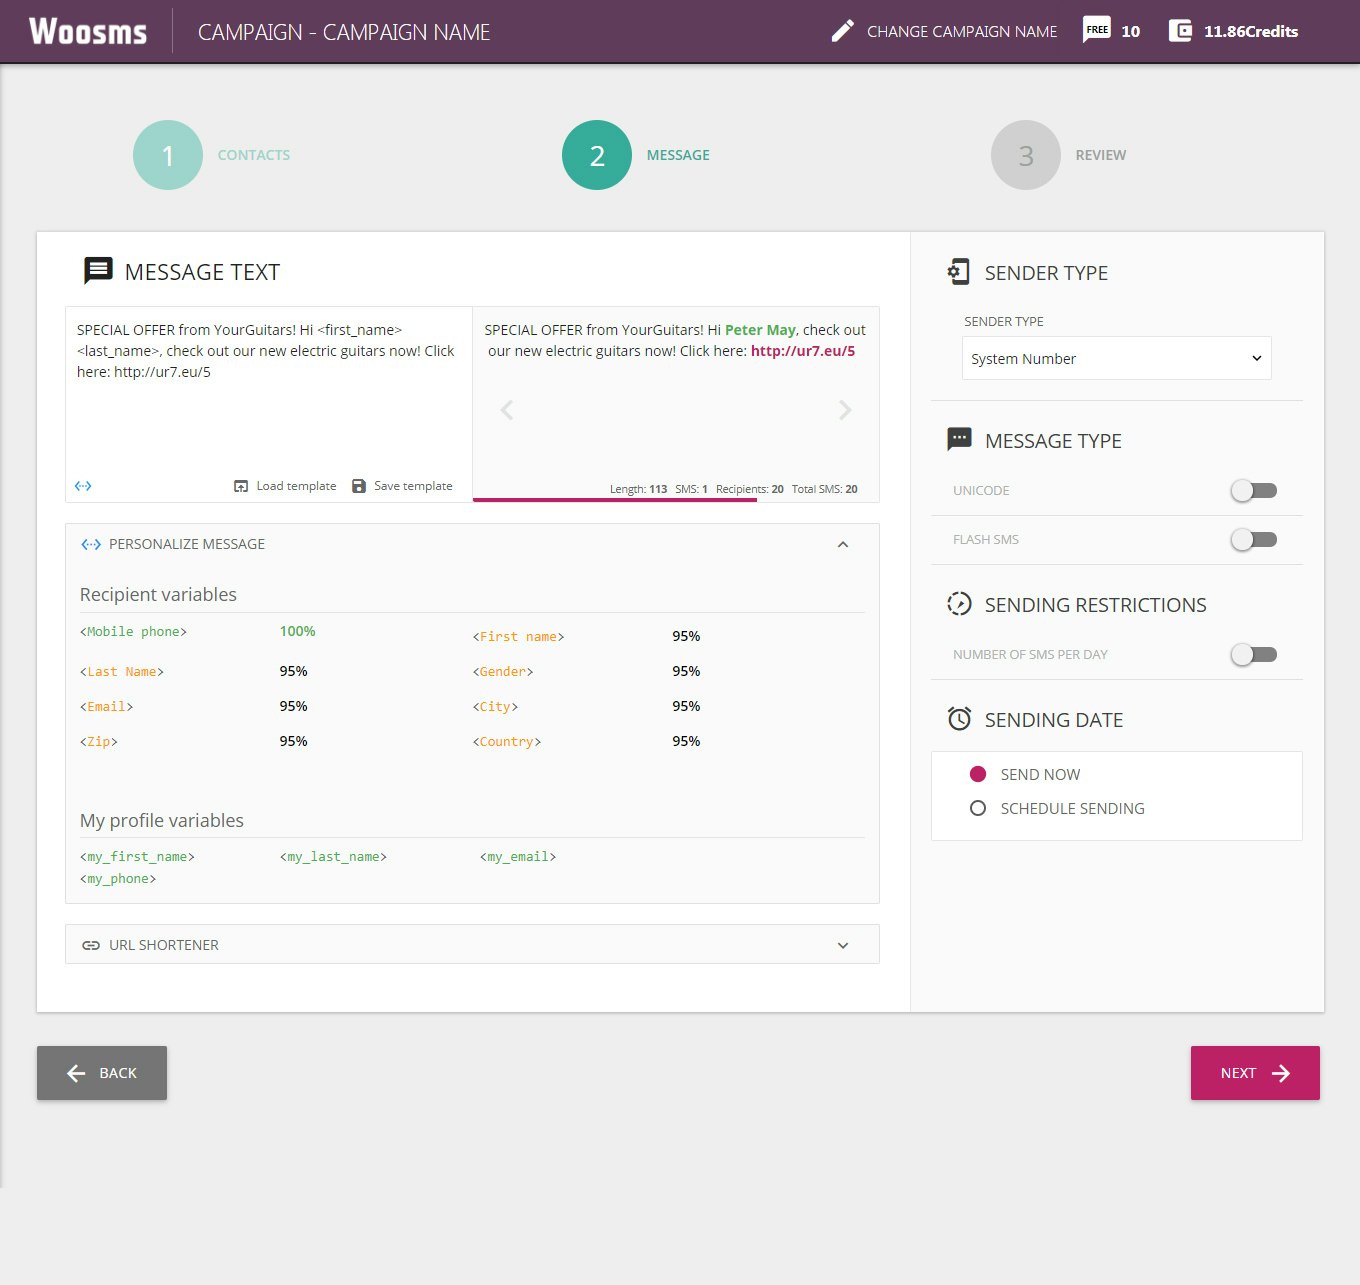Select the Save template icon
The image size is (1360, 1285).
(x=358, y=485)
